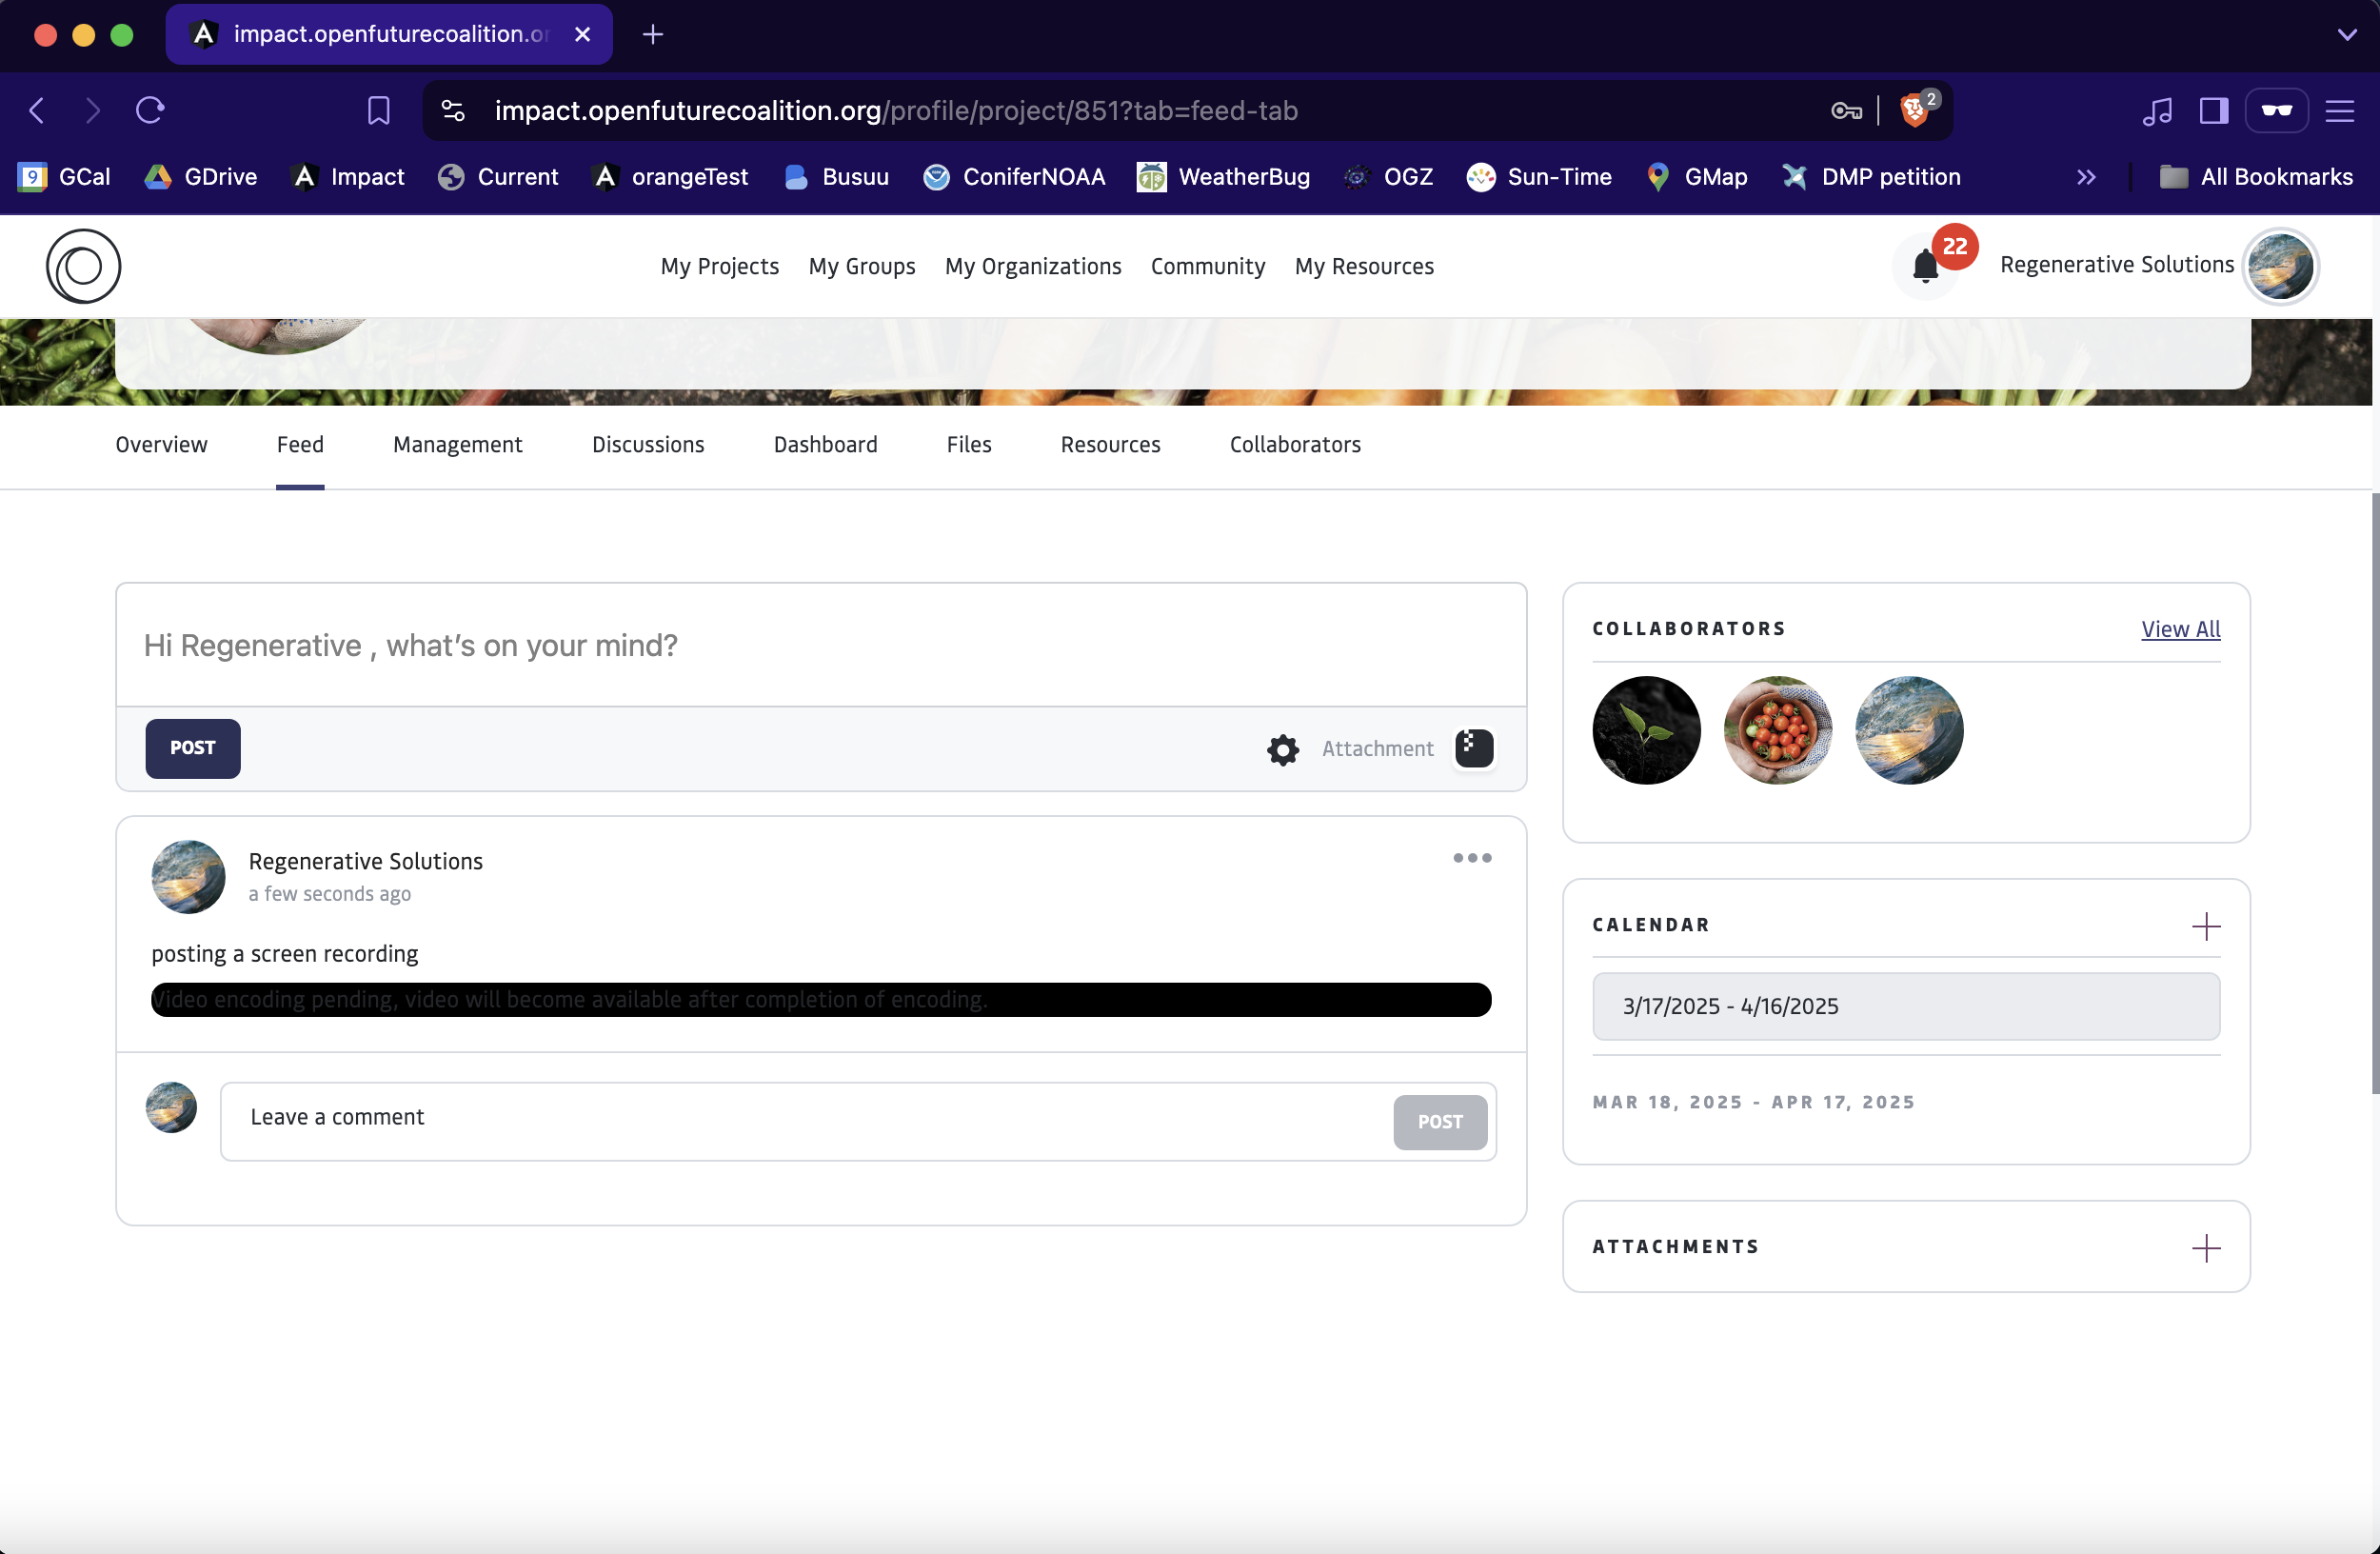Expand the Calendar plus button
This screenshot has height=1554, width=2380.
[2206, 926]
